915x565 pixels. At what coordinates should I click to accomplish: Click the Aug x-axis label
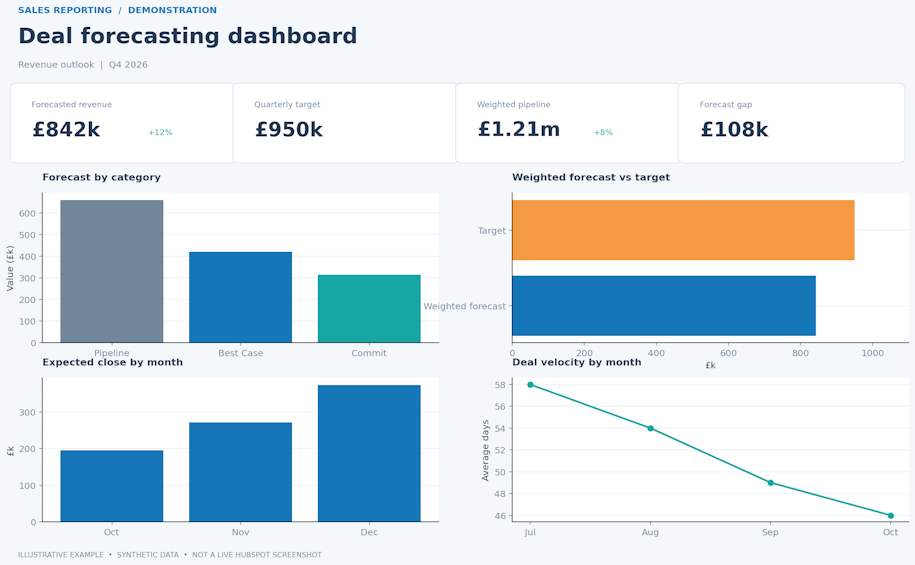click(x=650, y=532)
